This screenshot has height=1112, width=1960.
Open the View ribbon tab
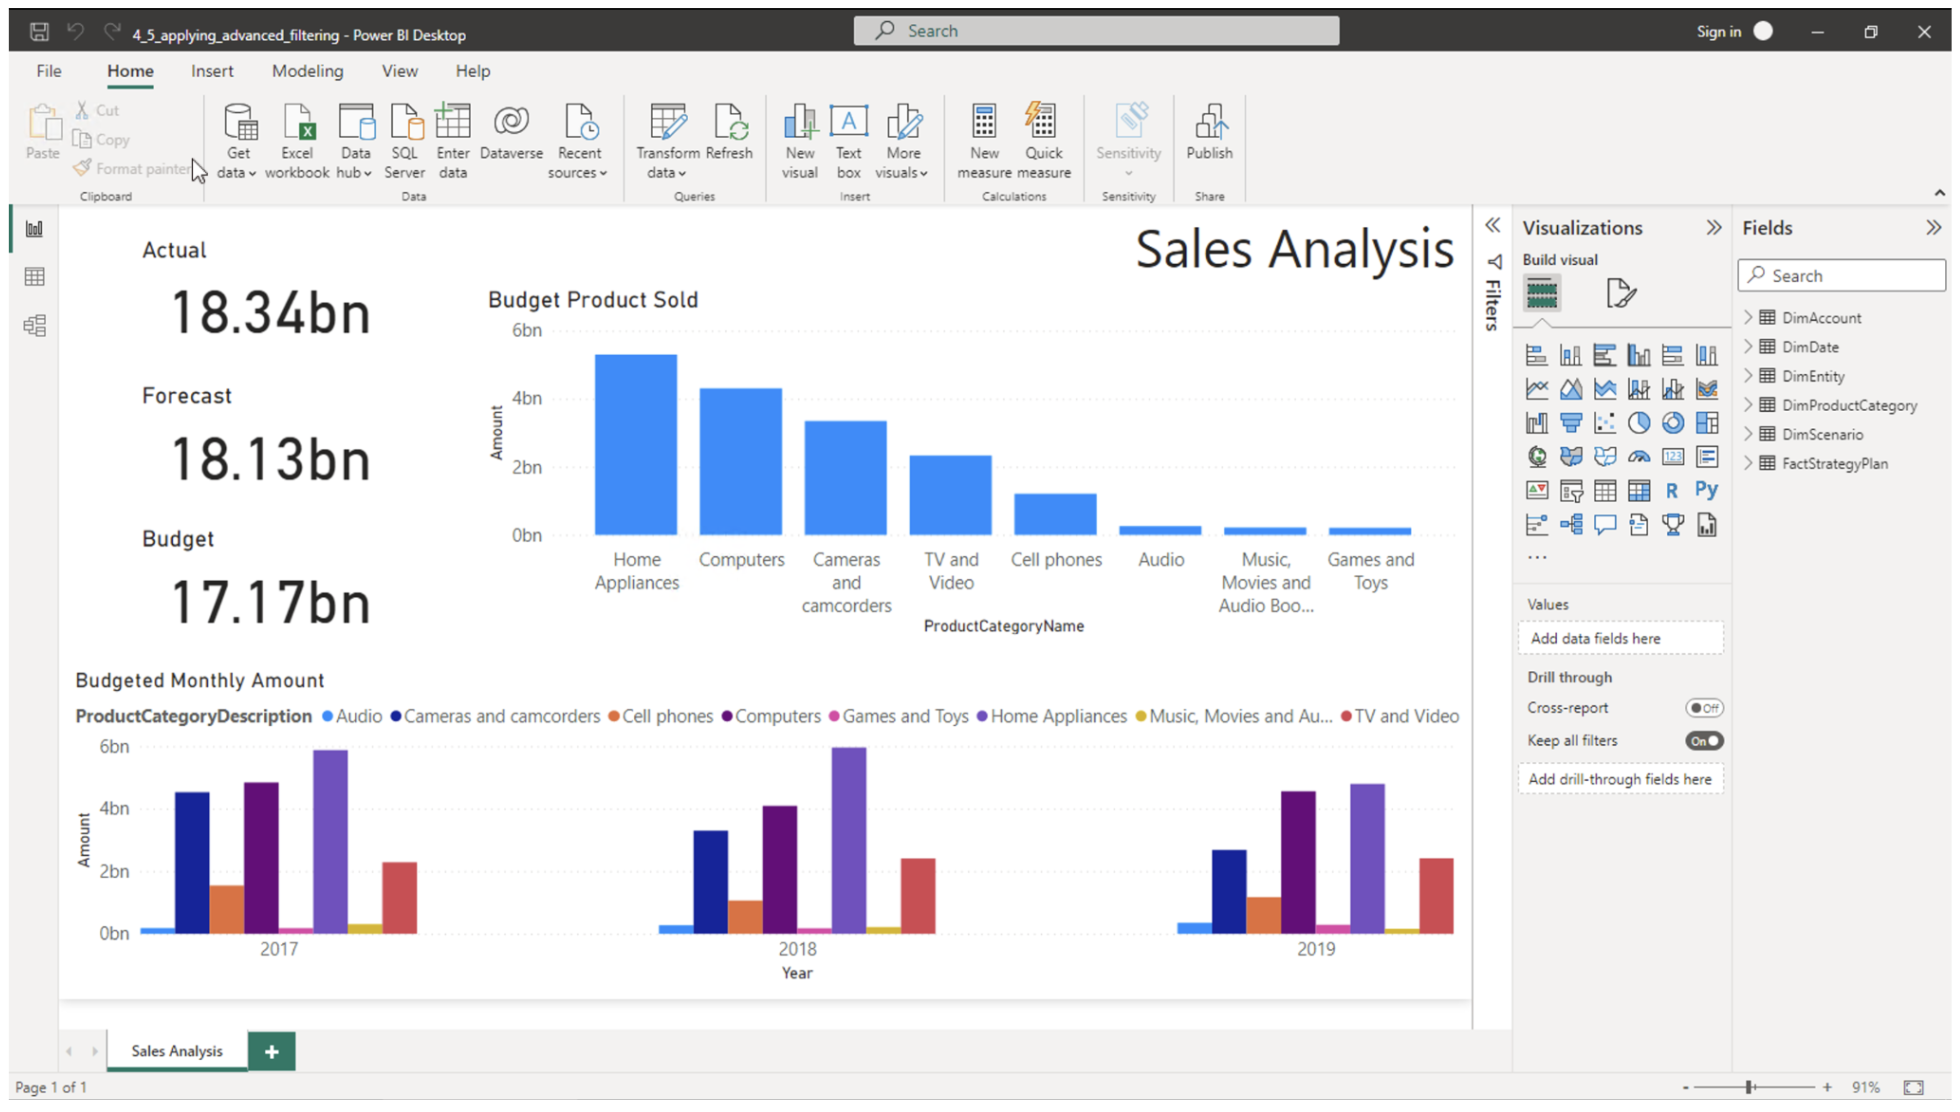399,71
